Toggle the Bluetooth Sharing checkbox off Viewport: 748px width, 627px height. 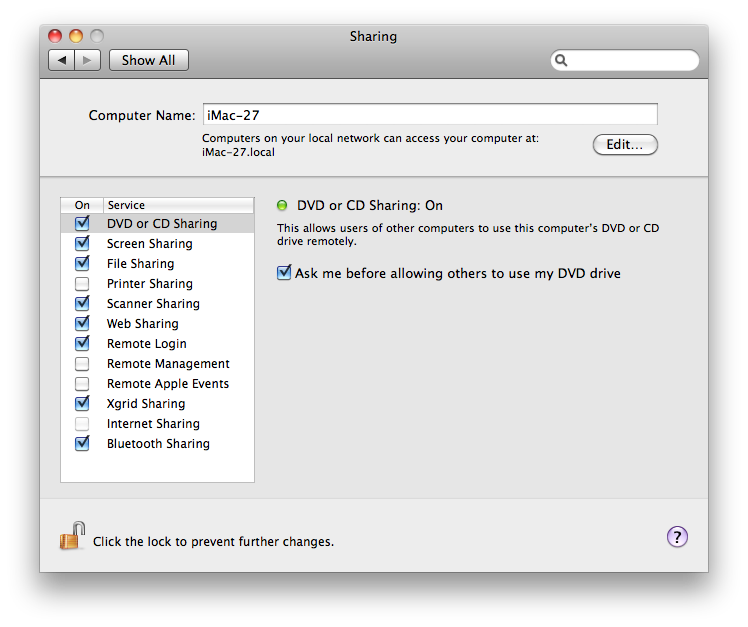[x=82, y=444]
